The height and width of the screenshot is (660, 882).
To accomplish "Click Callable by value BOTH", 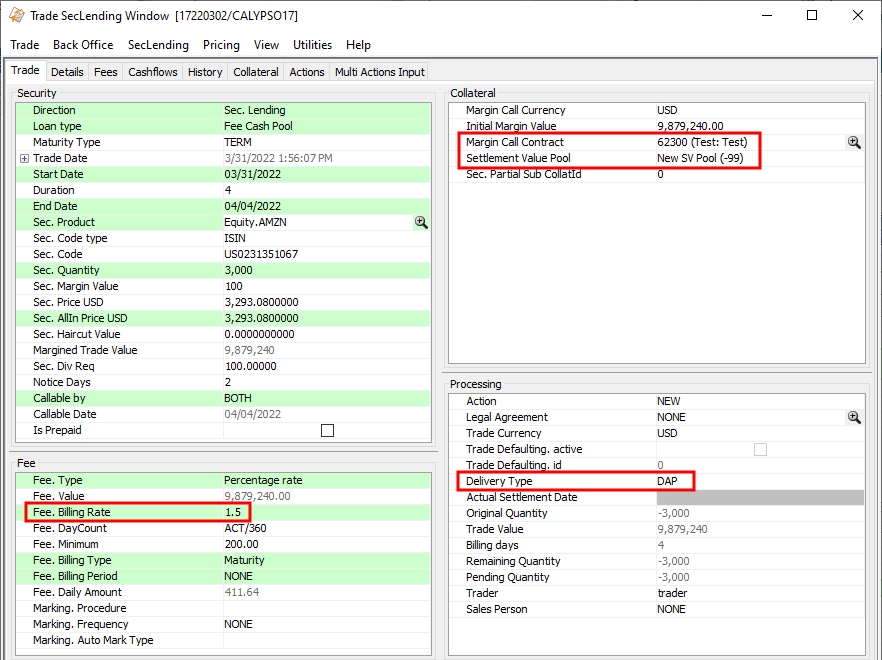I will pyautogui.click(x=237, y=398).
